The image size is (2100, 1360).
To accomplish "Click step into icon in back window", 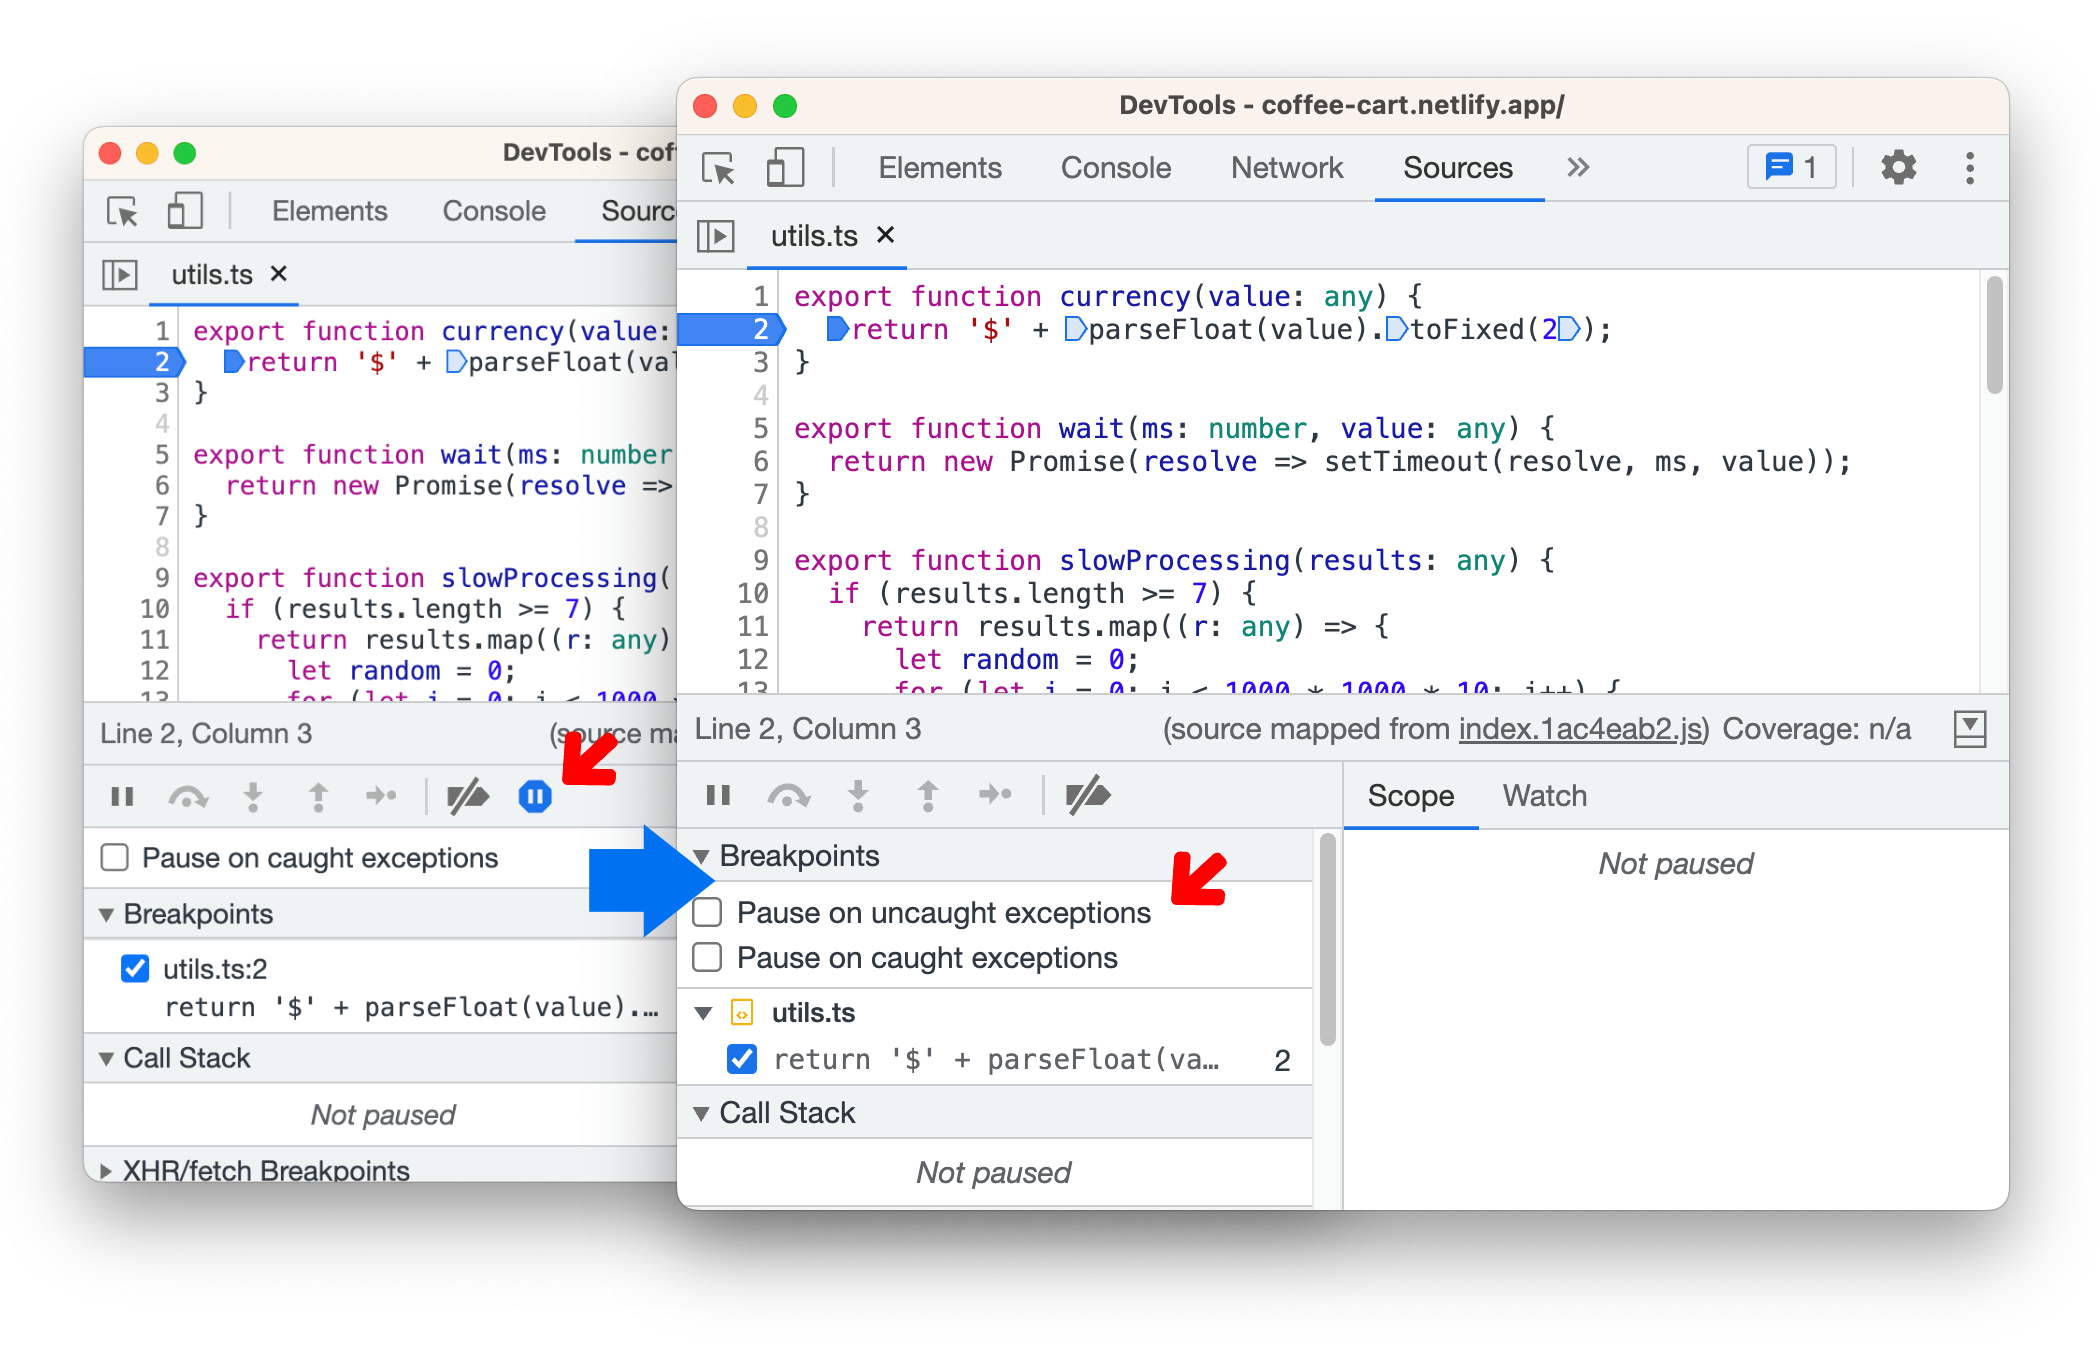I will [253, 797].
